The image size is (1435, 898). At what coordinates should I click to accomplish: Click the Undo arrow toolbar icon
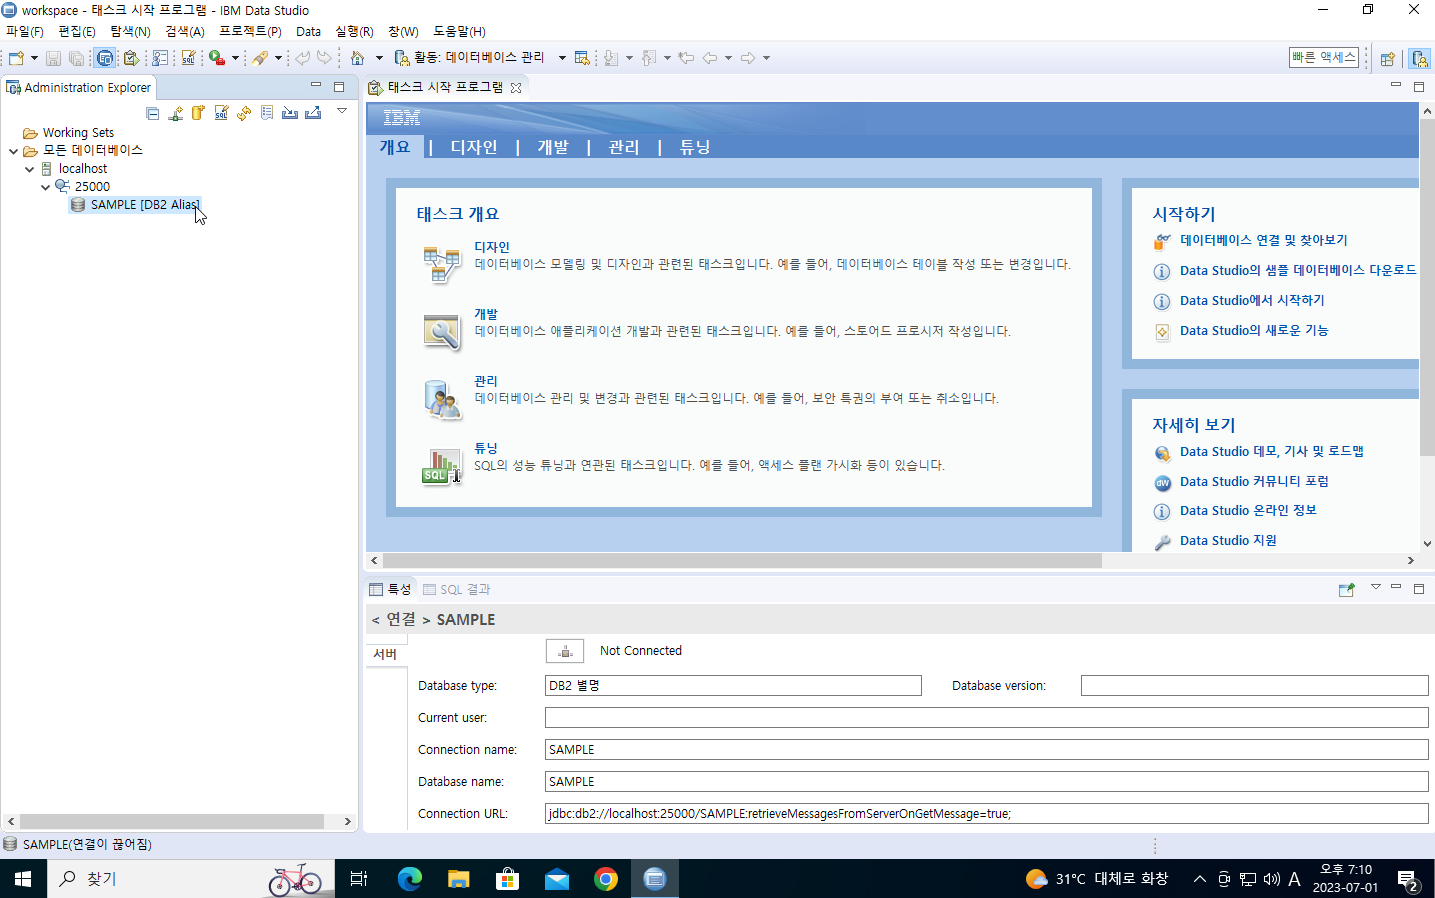(302, 58)
